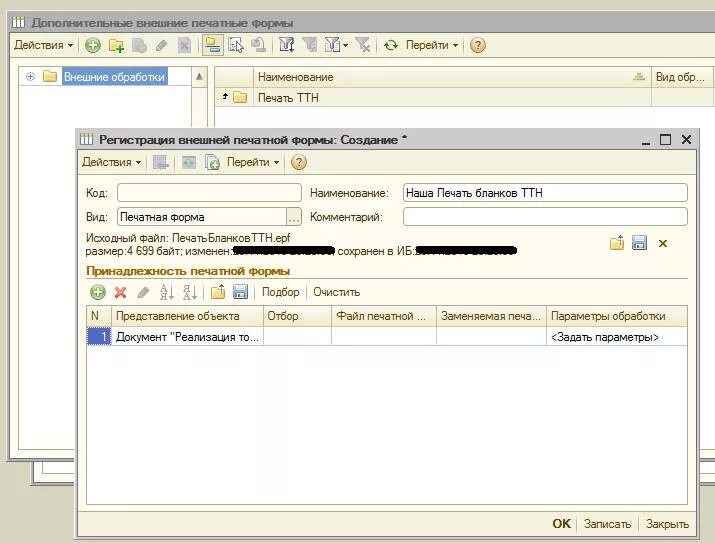Viewport: 715px width, 543px height.
Task: Click <Задать параметры> cell
Action: [617, 337]
